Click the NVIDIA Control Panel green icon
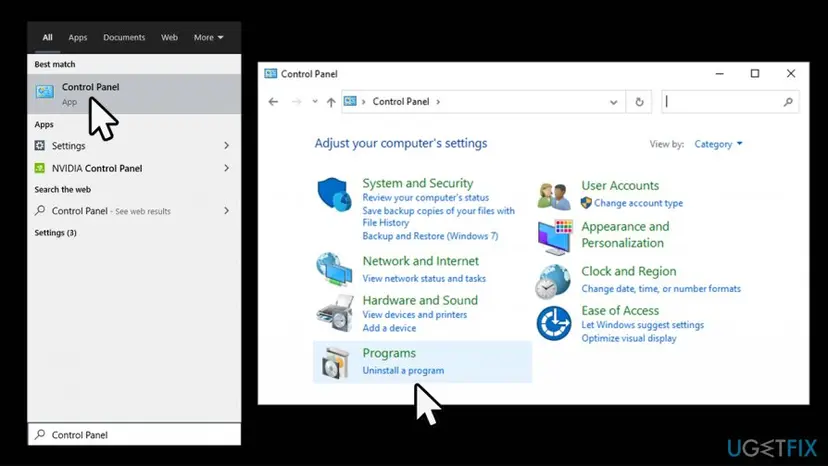This screenshot has width=828, height=467. click(x=40, y=168)
